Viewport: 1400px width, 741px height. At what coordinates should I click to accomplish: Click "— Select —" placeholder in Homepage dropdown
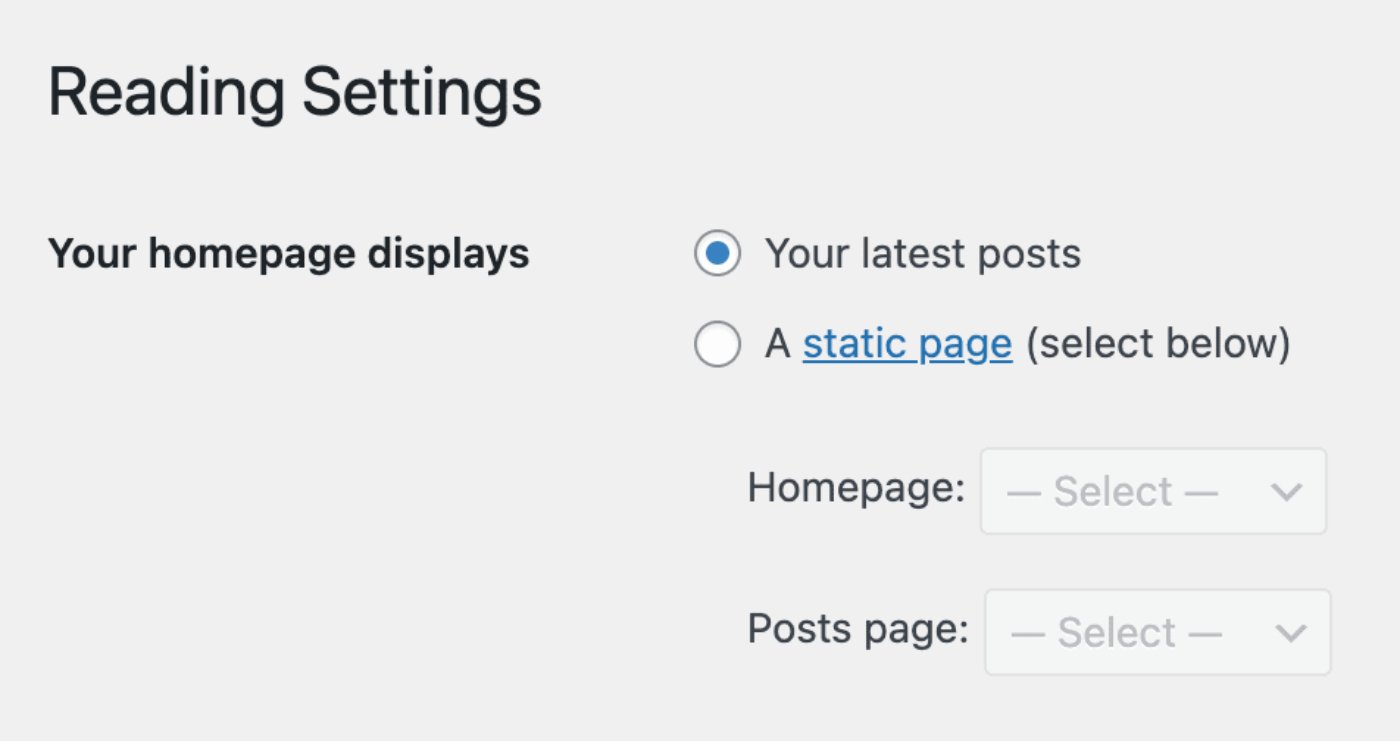(x=1112, y=492)
